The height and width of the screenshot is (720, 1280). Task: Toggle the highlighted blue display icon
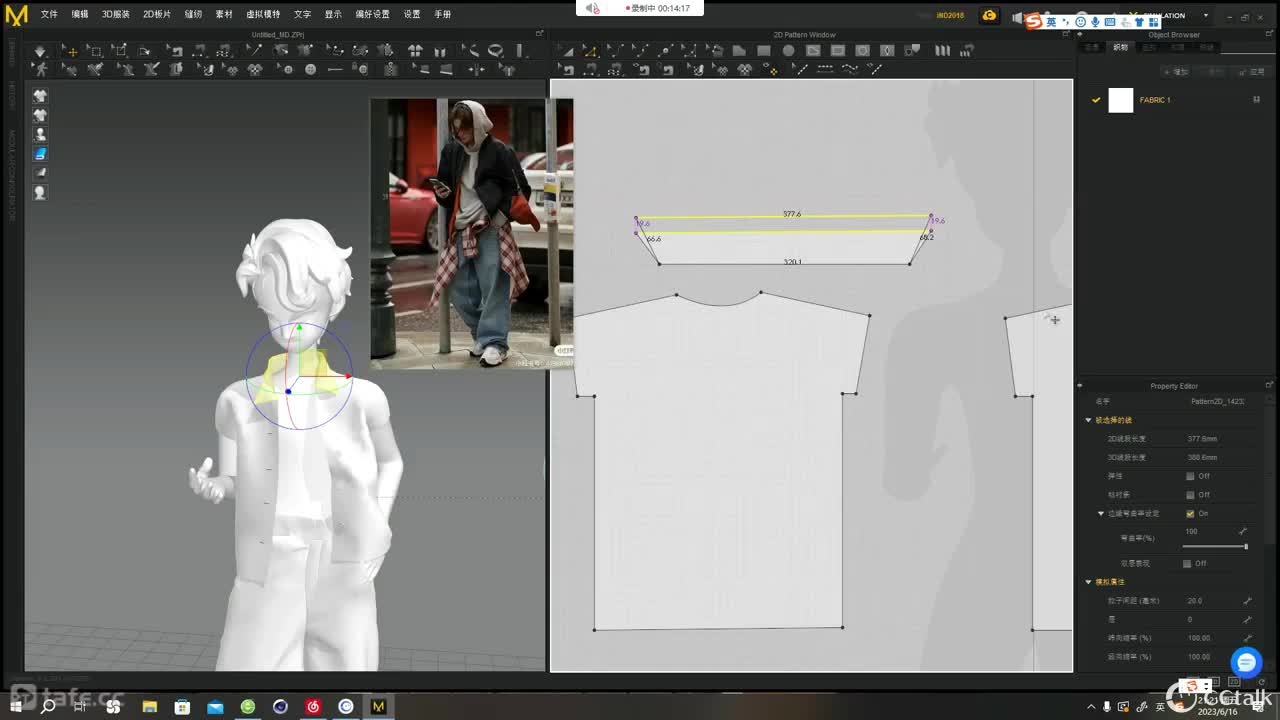(40, 153)
